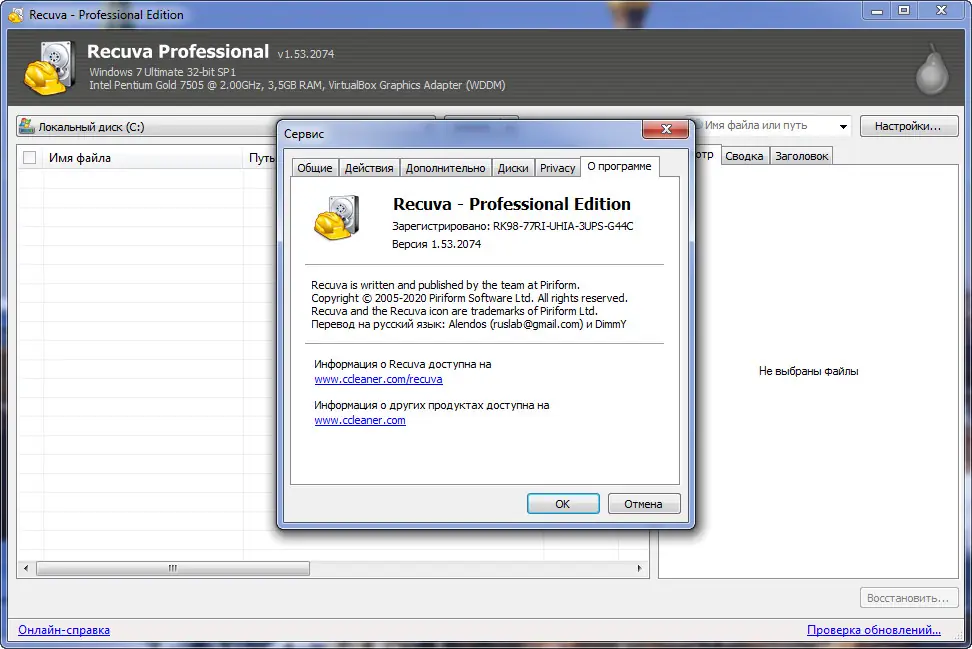Click the horizontal scrollbar thumb in file list
Viewport: 972px width, 649px height.
coord(173,568)
